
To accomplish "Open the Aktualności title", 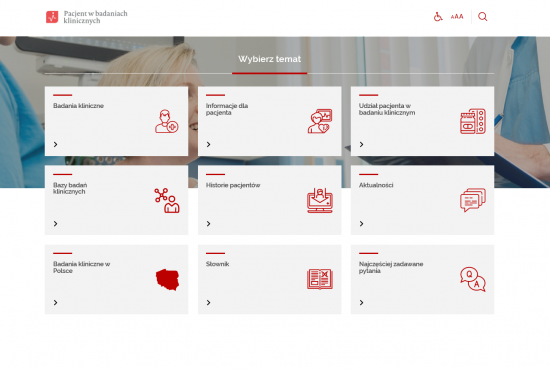I will [x=376, y=185].
